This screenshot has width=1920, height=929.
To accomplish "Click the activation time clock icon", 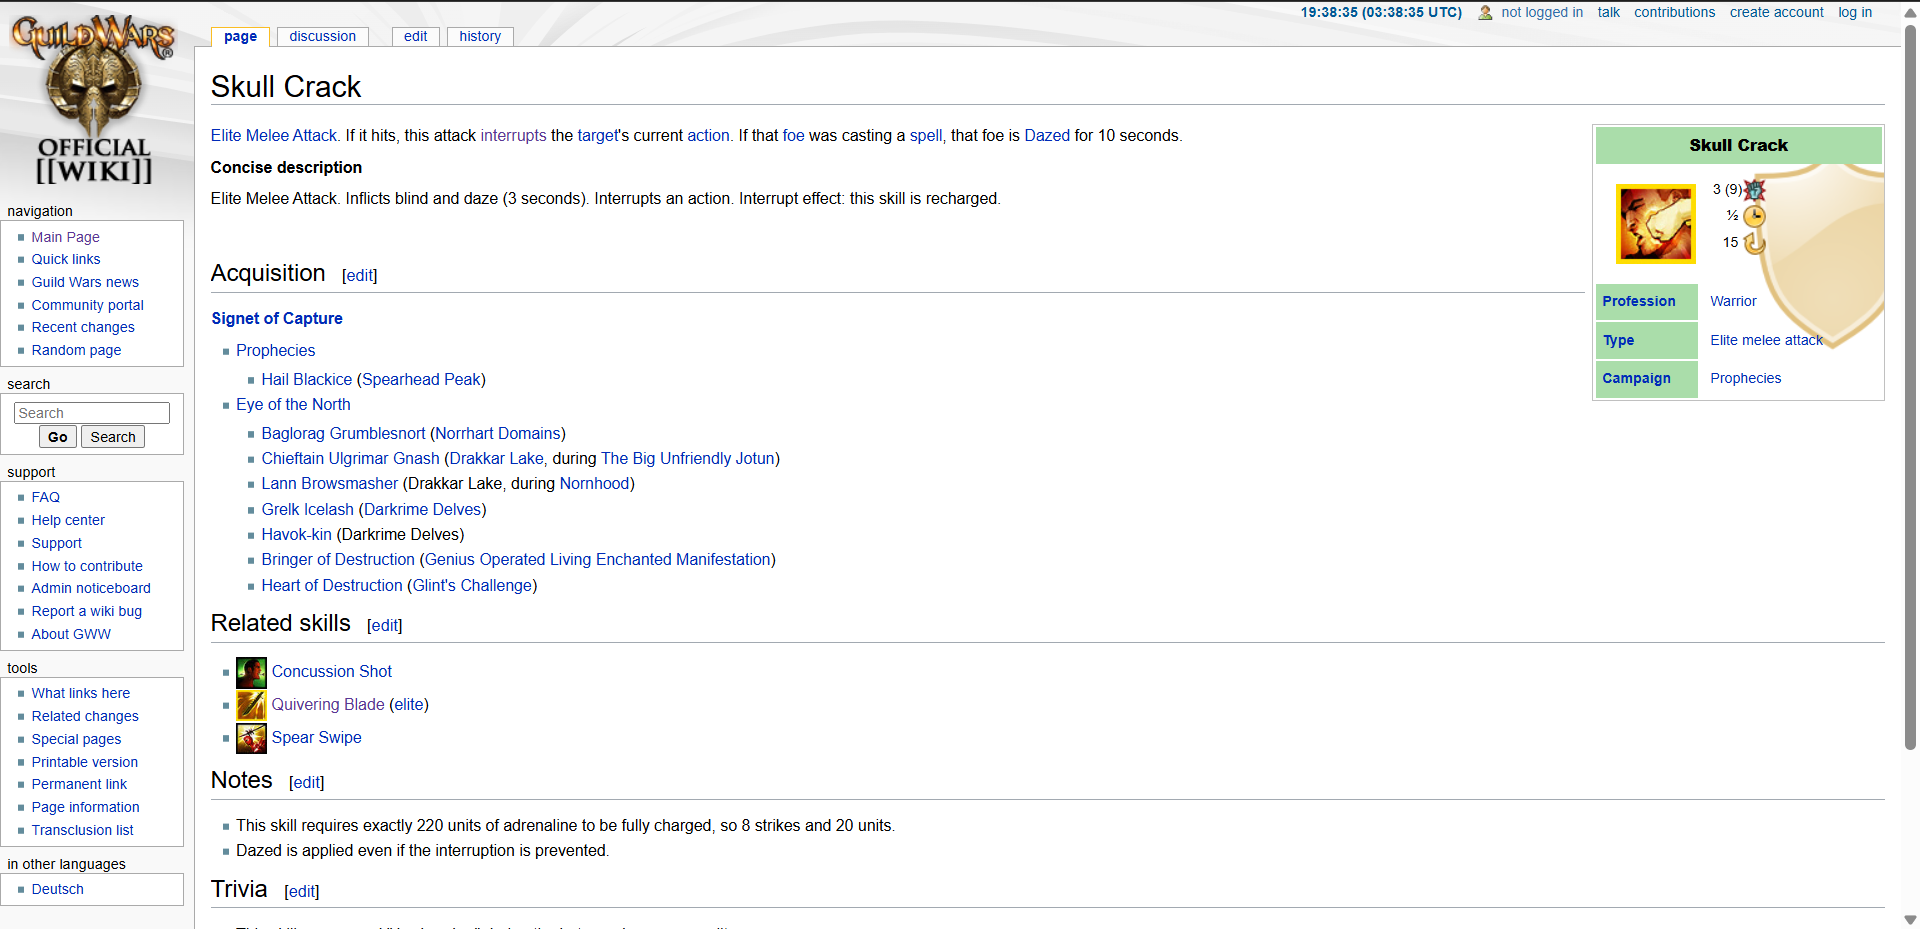I will pyautogui.click(x=1754, y=216).
